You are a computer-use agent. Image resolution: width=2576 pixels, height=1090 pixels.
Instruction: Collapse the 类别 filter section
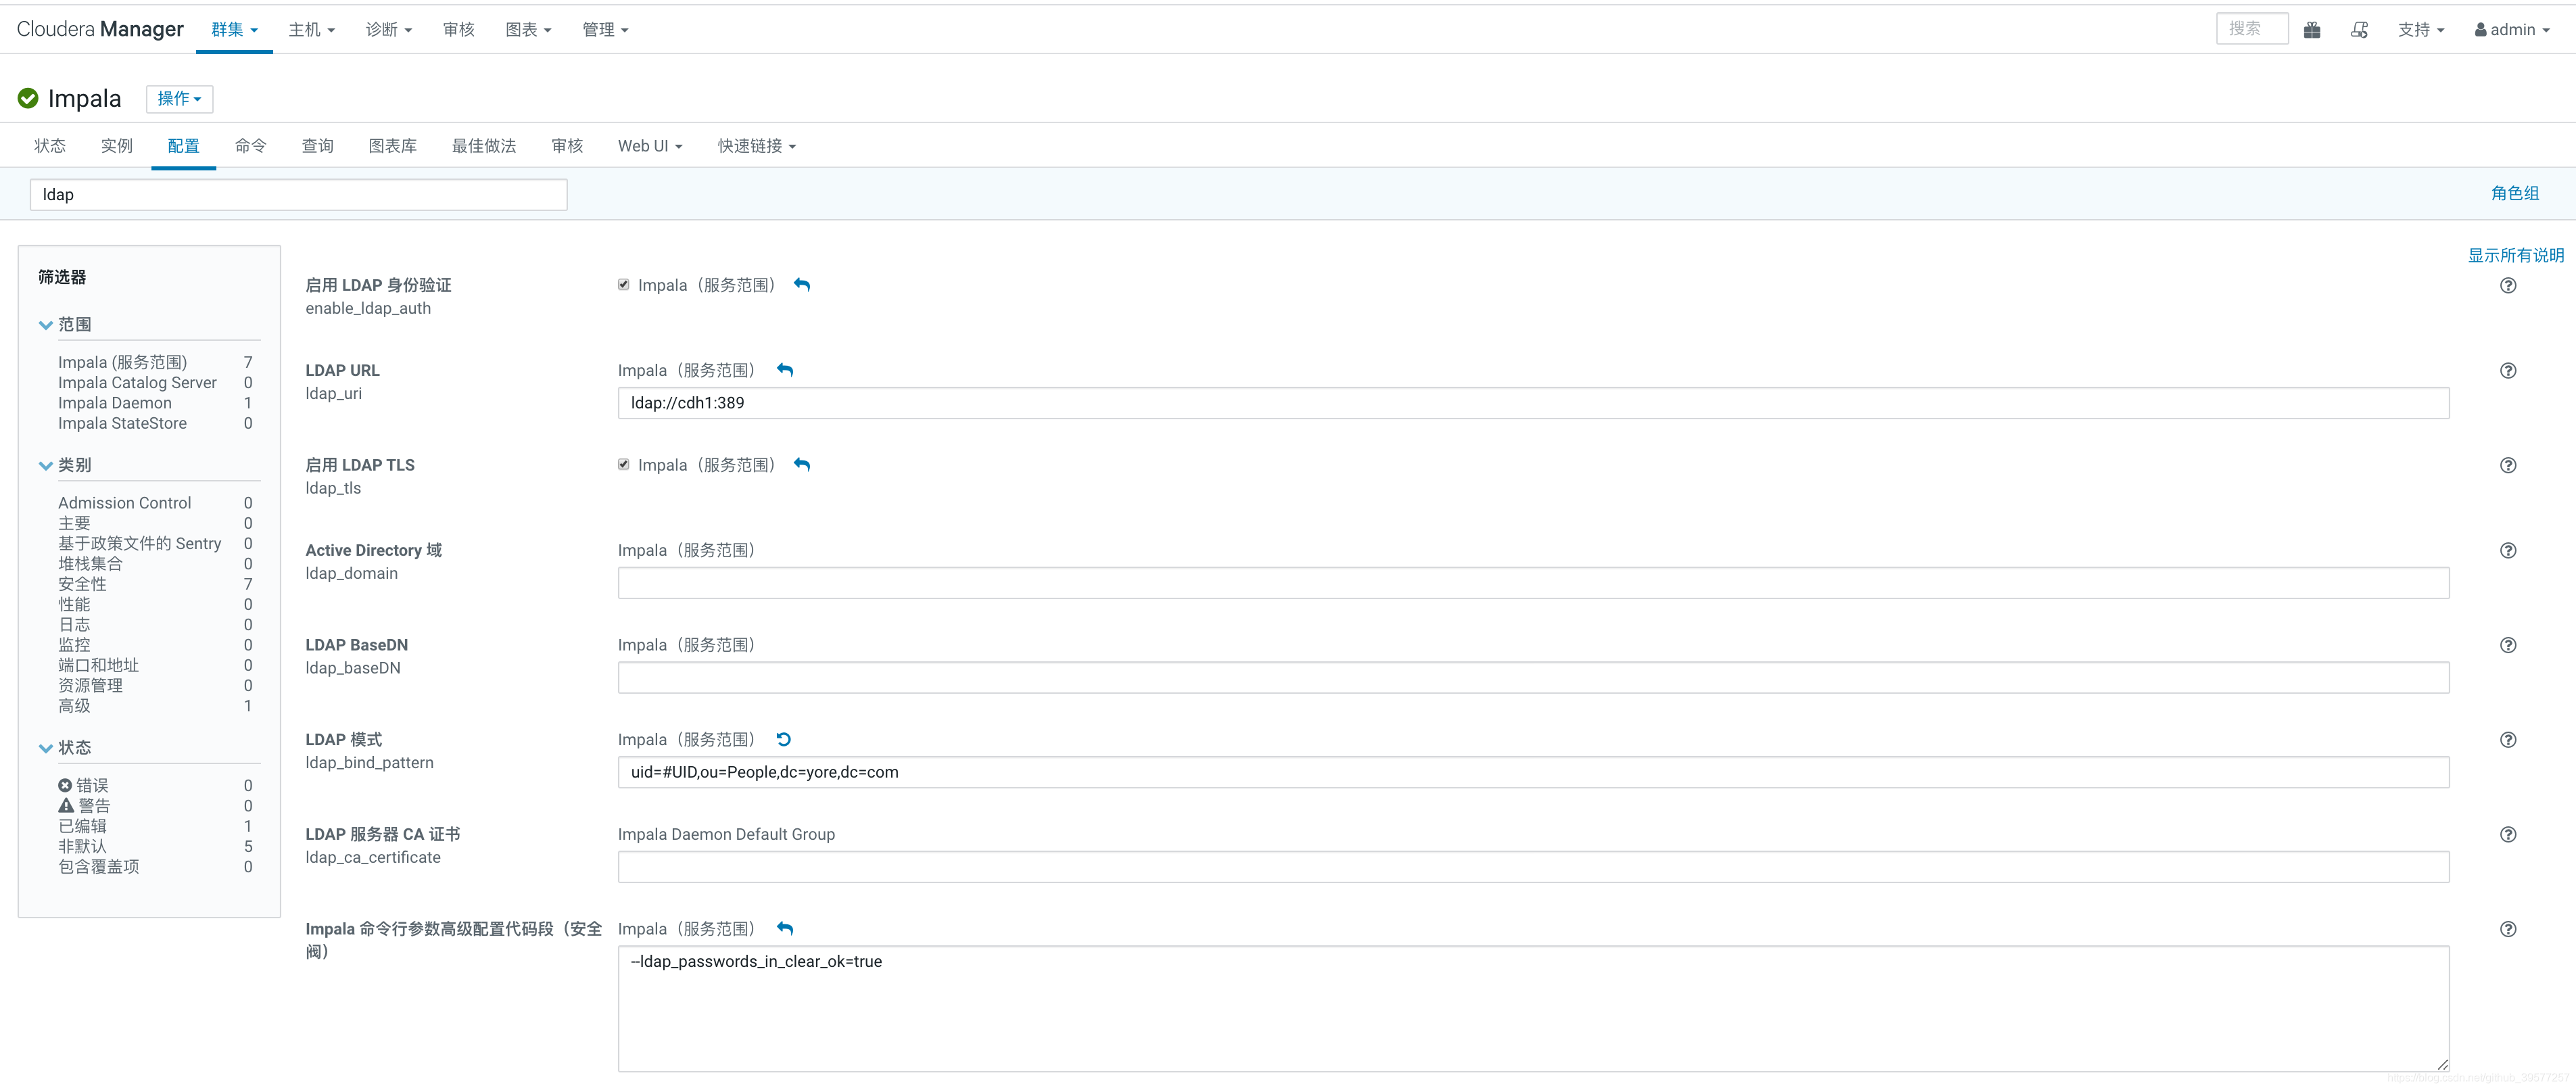tap(46, 466)
